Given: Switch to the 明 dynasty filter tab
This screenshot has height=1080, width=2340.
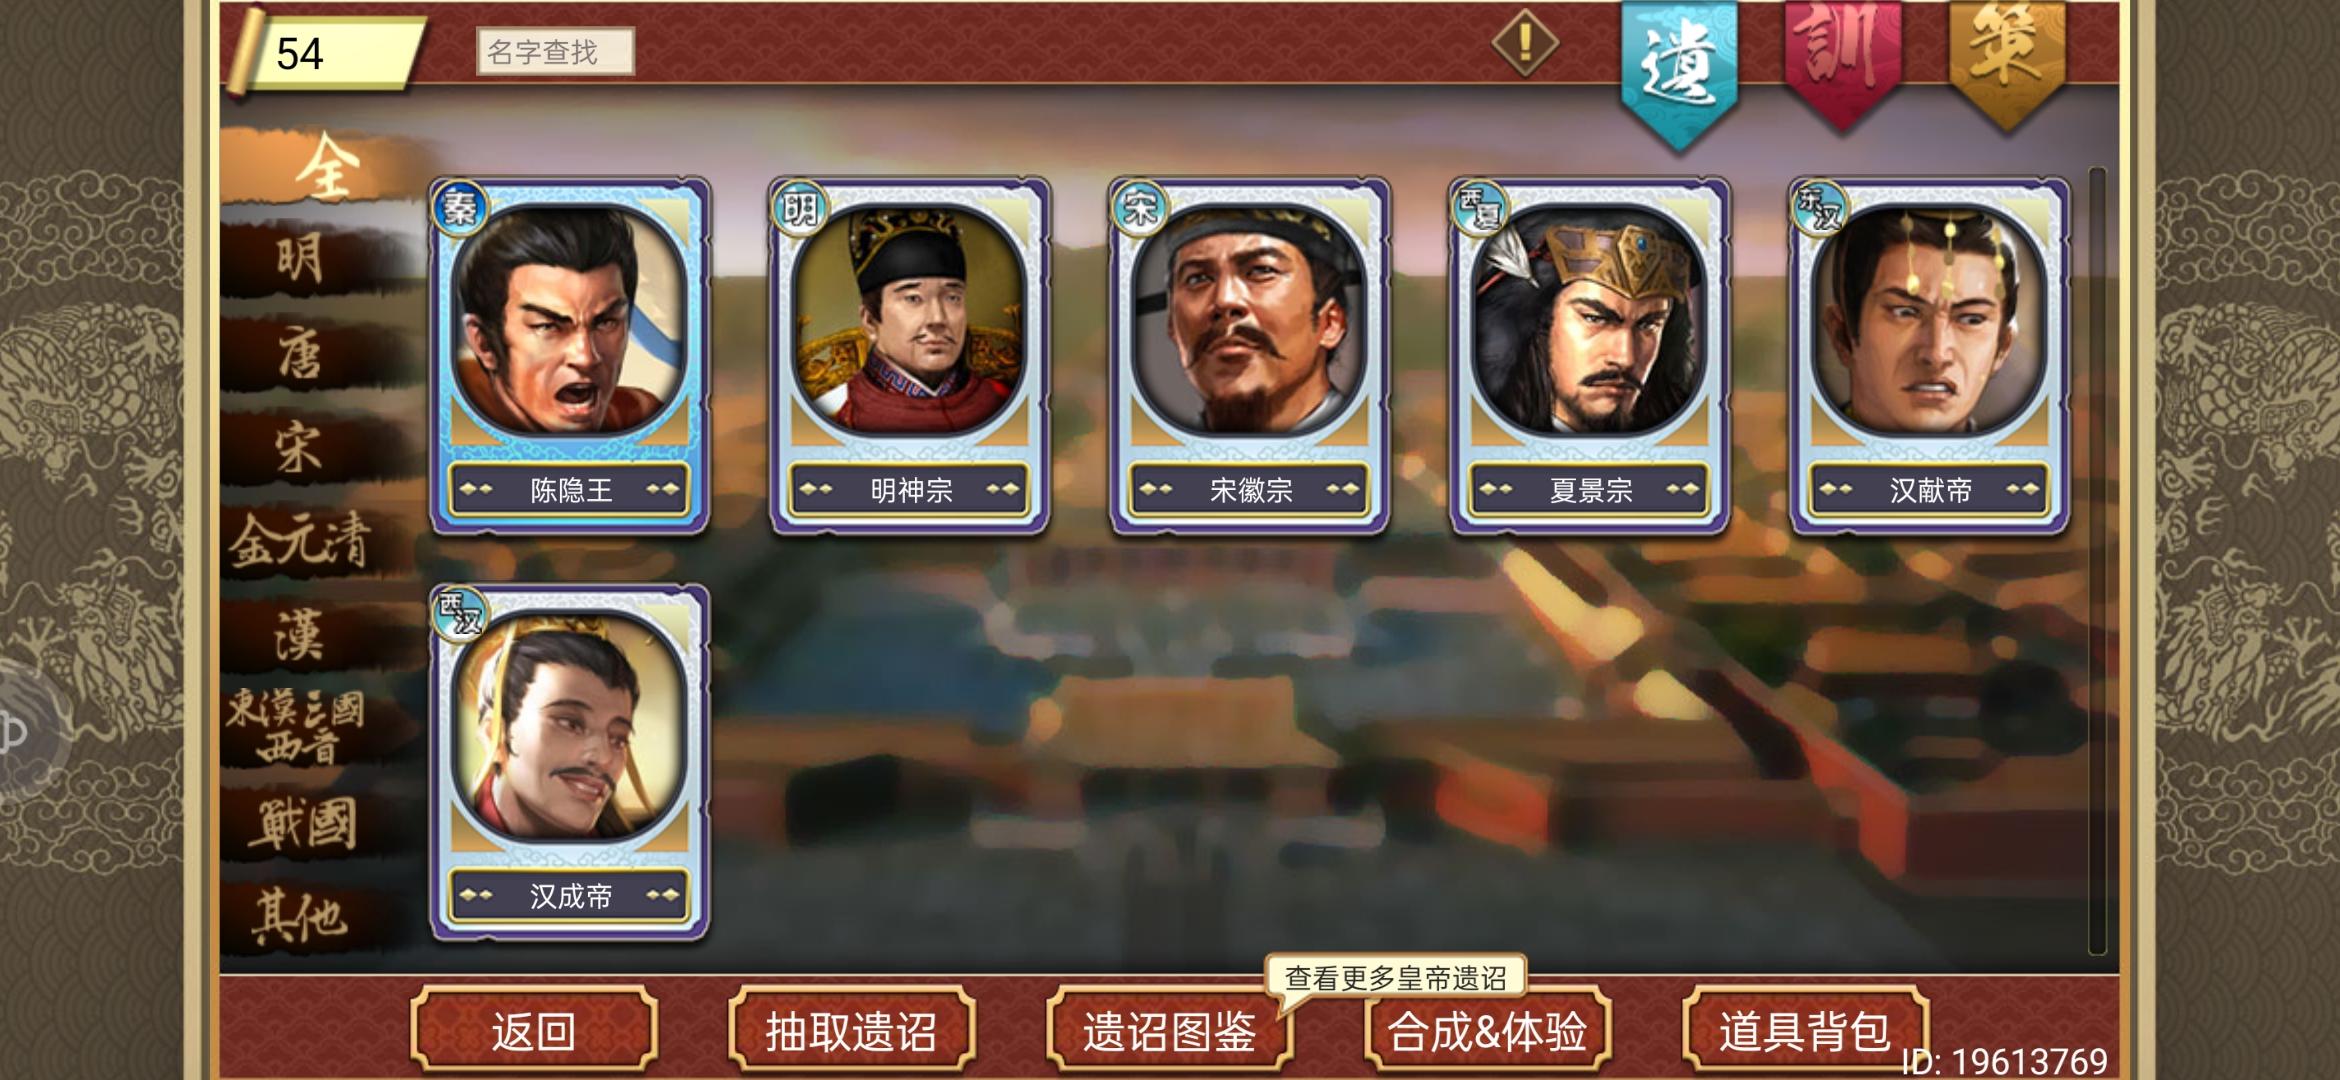Looking at the screenshot, I should (300, 260).
